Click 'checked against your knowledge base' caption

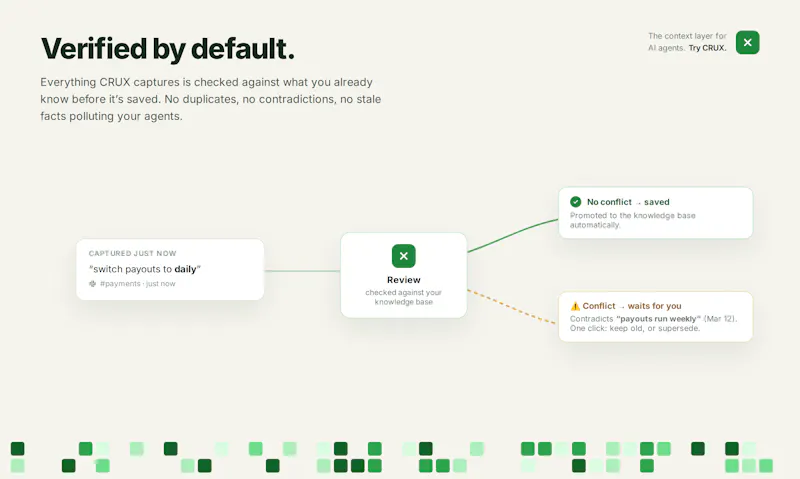404,297
